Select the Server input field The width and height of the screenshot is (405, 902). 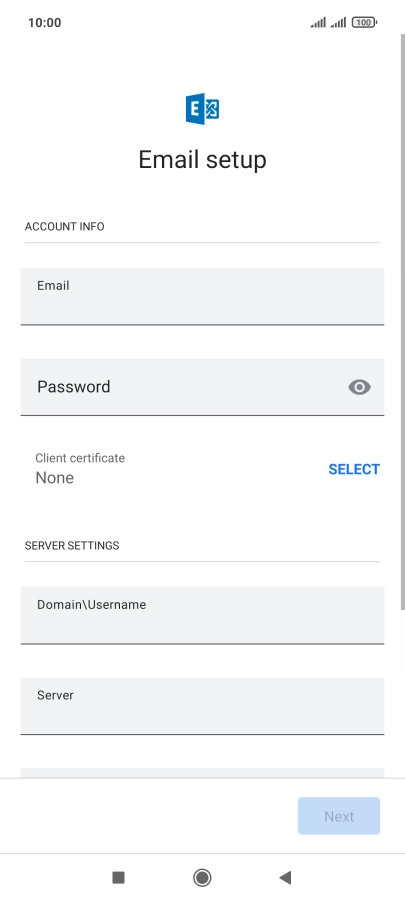point(202,706)
